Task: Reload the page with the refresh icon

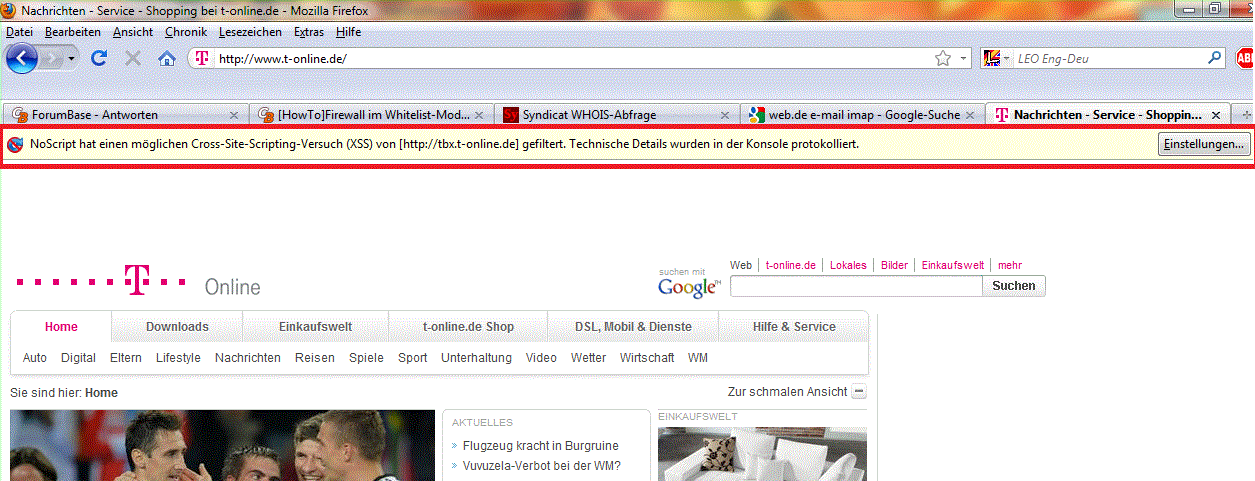Action: [x=99, y=58]
